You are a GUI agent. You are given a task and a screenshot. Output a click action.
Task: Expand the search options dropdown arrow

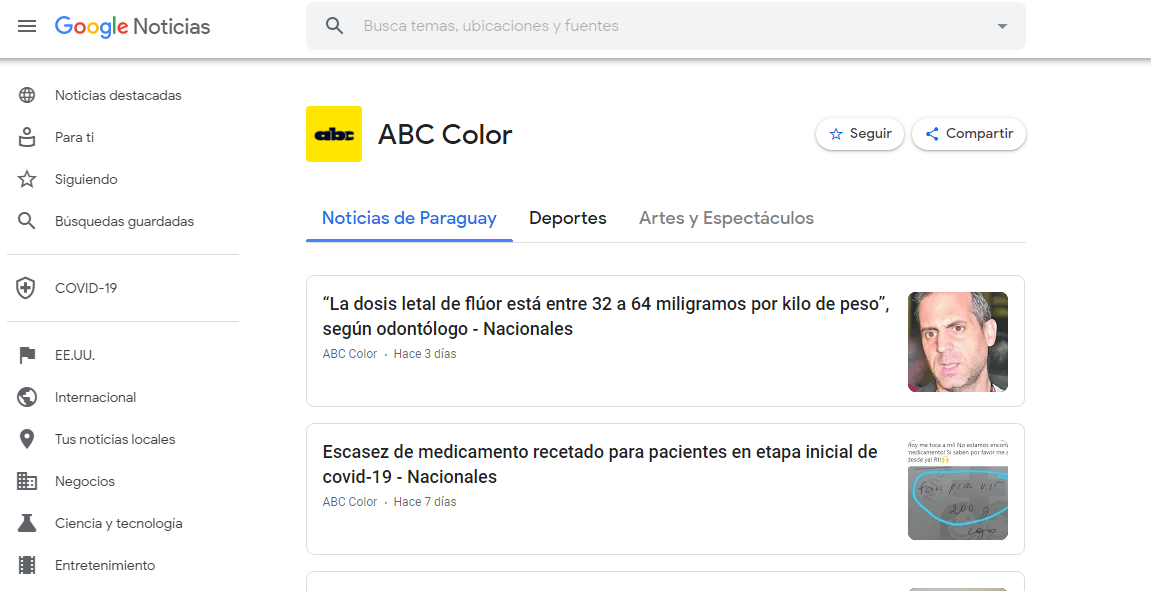coord(1001,26)
